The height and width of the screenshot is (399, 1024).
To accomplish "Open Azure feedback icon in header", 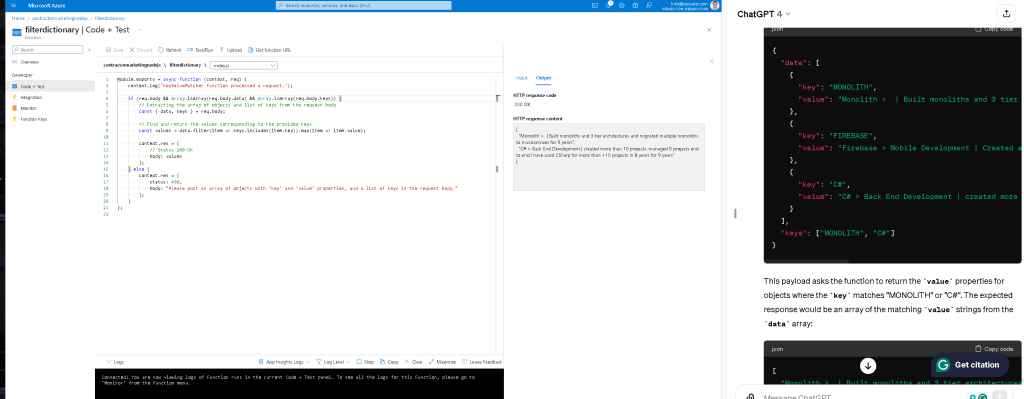I will coord(648,5).
